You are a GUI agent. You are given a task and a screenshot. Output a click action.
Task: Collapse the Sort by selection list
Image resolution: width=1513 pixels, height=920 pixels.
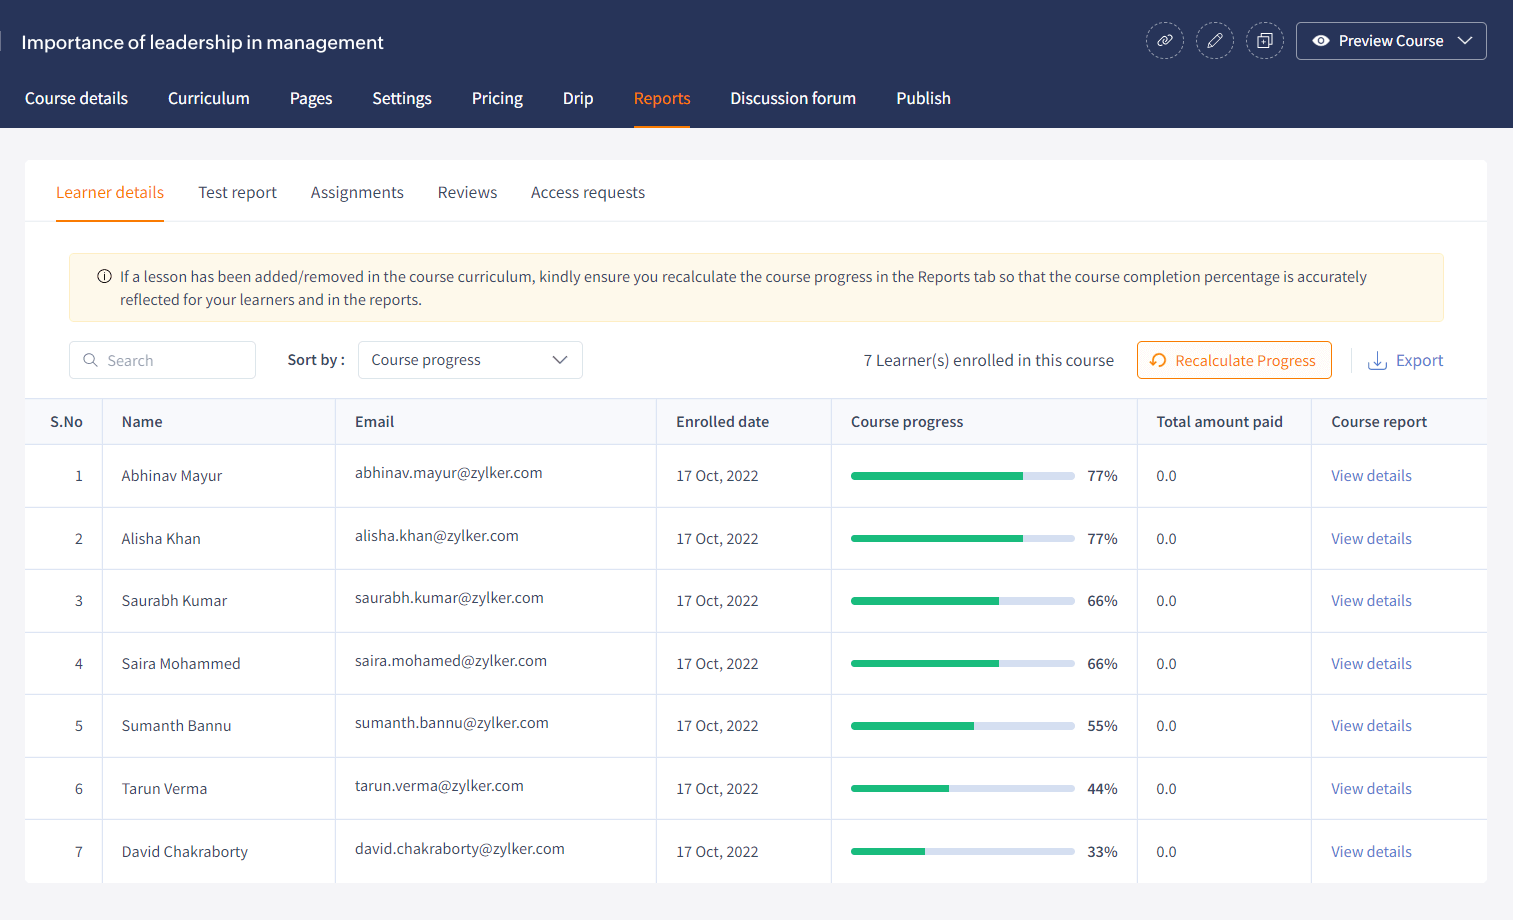(559, 359)
